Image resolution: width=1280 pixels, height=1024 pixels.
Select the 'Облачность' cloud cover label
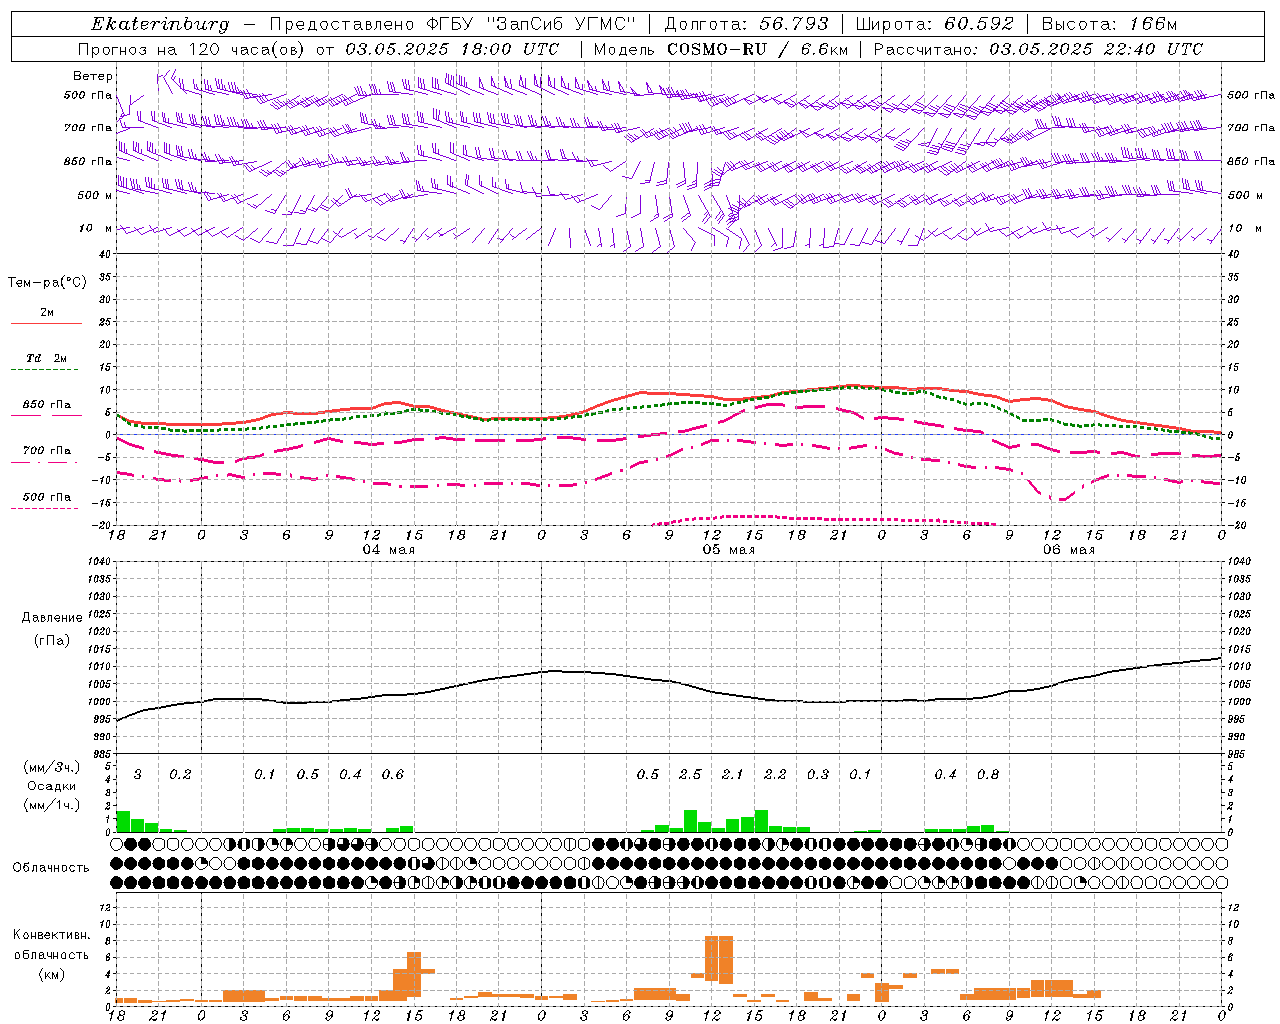click(x=51, y=868)
